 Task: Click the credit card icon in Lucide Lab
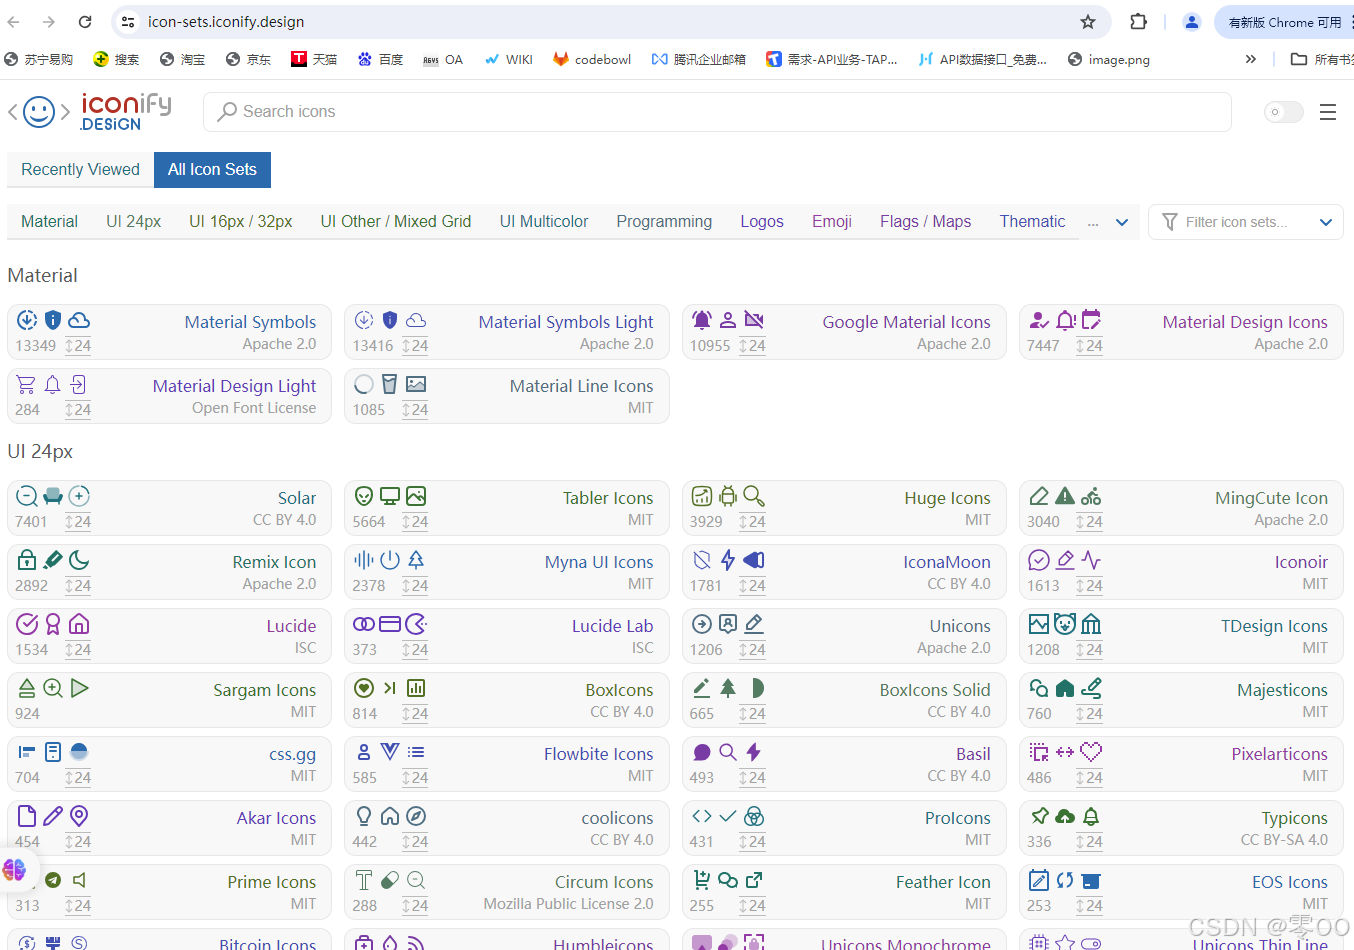pos(390,624)
